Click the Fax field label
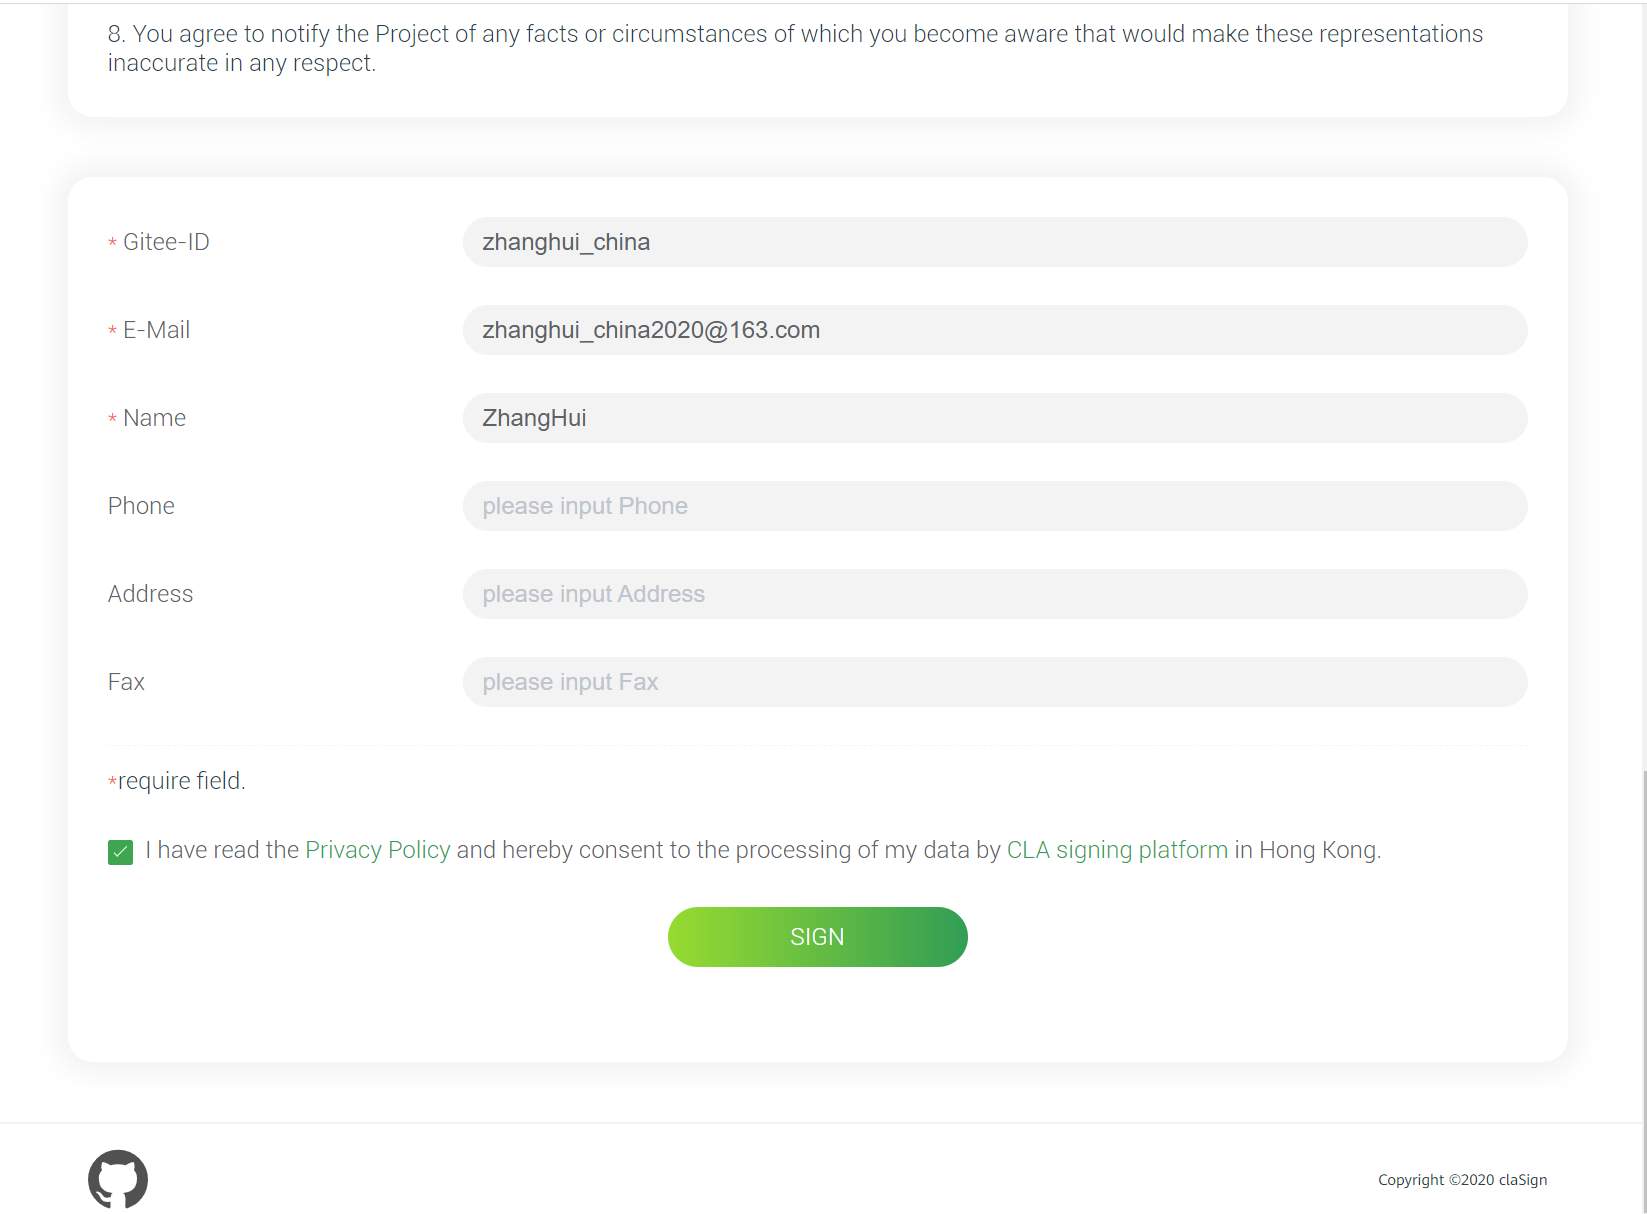Image resolution: width=1647 pixels, height=1214 pixels. point(126,682)
